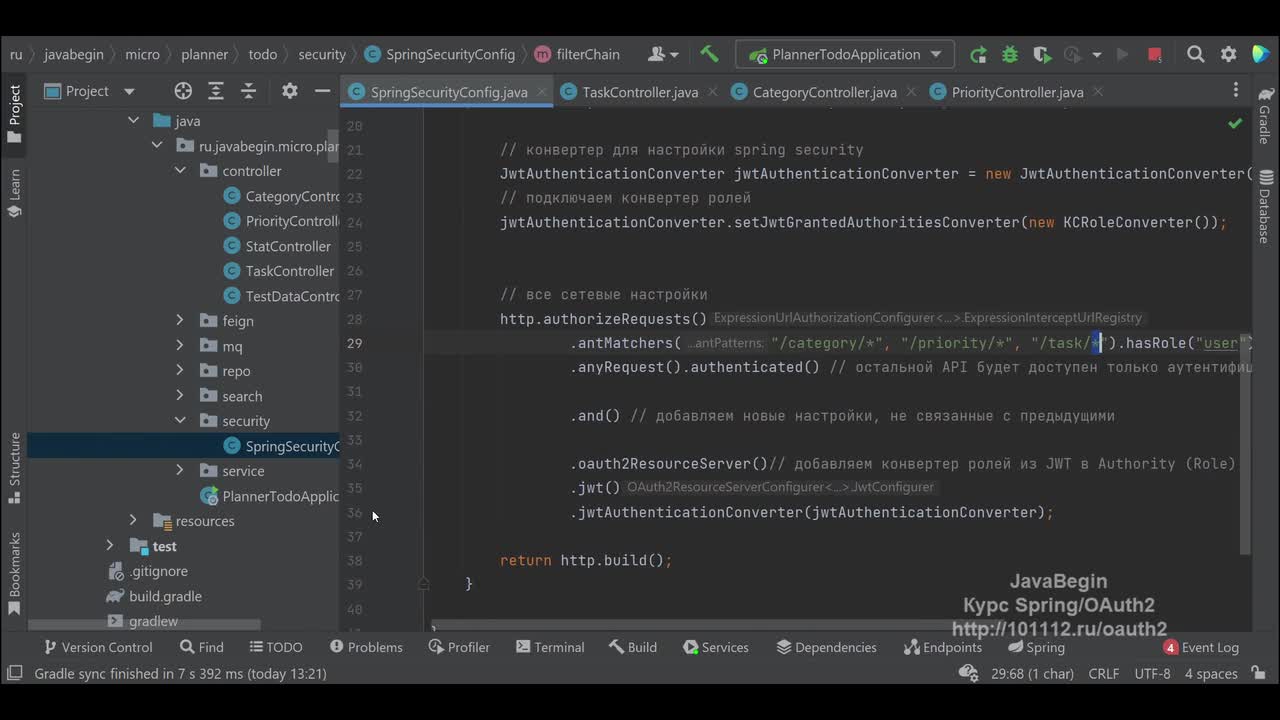Open Search Everywhere with the magnifier icon
The image size is (1280, 720).
(x=1196, y=54)
